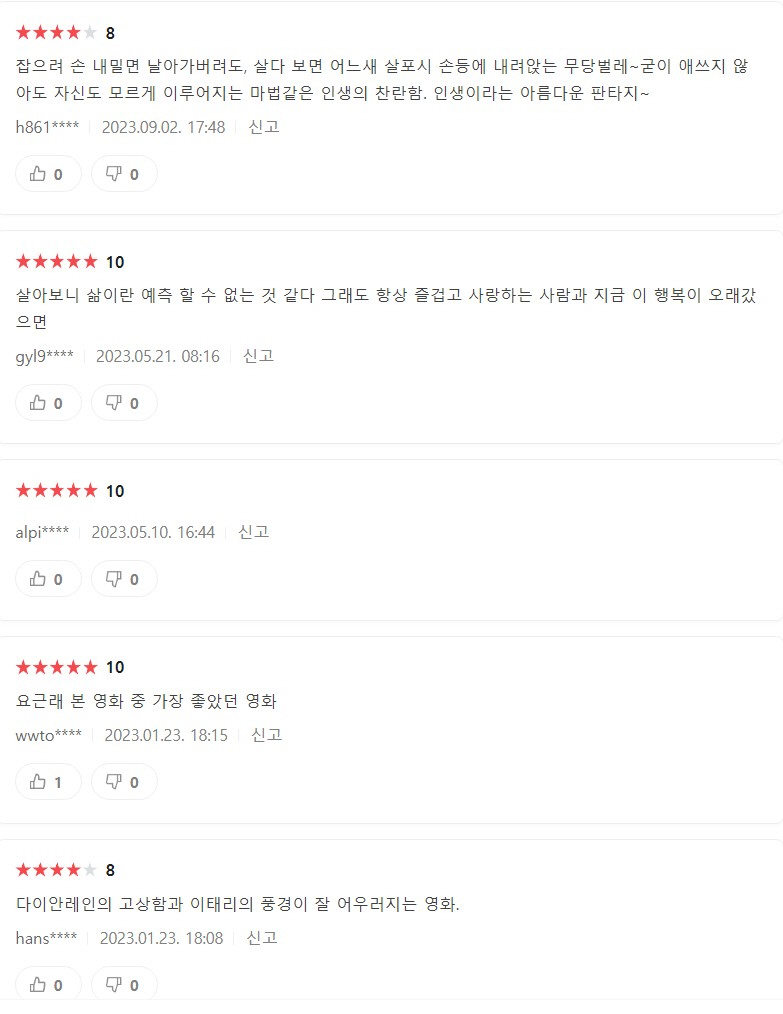The height and width of the screenshot is (1014, 783).
Task: Open the profile of user hans****
Action: [x=46, y=938]
